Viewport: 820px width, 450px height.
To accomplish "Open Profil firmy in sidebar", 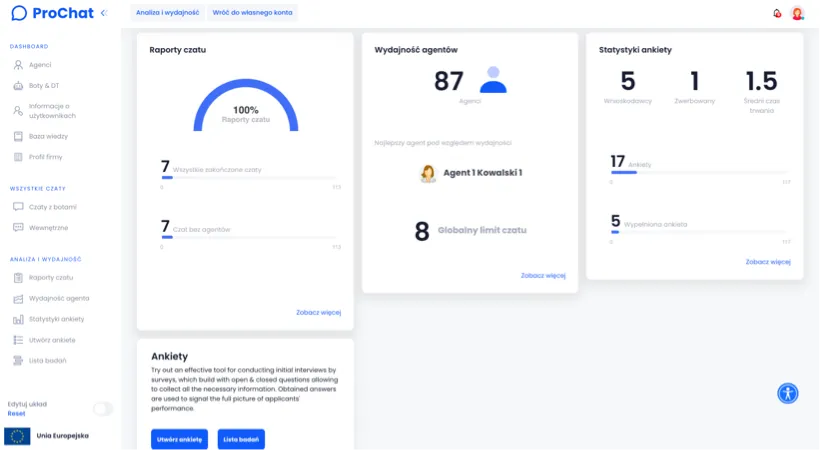I will [47, 157].
